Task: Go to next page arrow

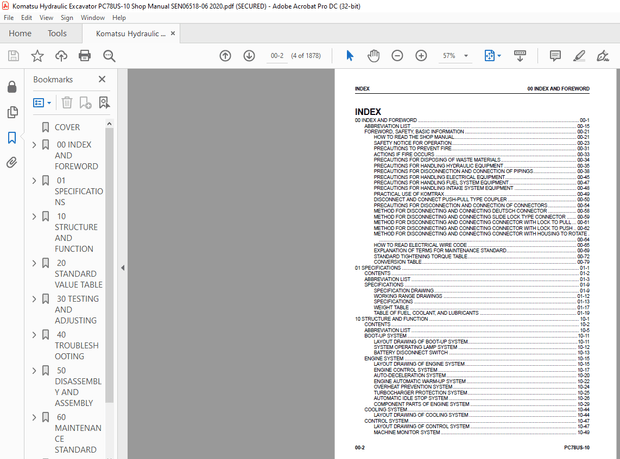Action: coord(249,56)
